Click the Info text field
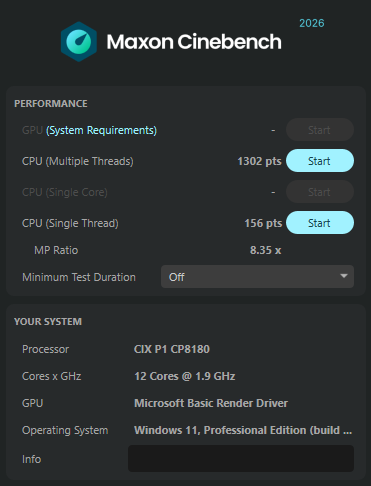This screenshot has height=486, width=371. 241,458
